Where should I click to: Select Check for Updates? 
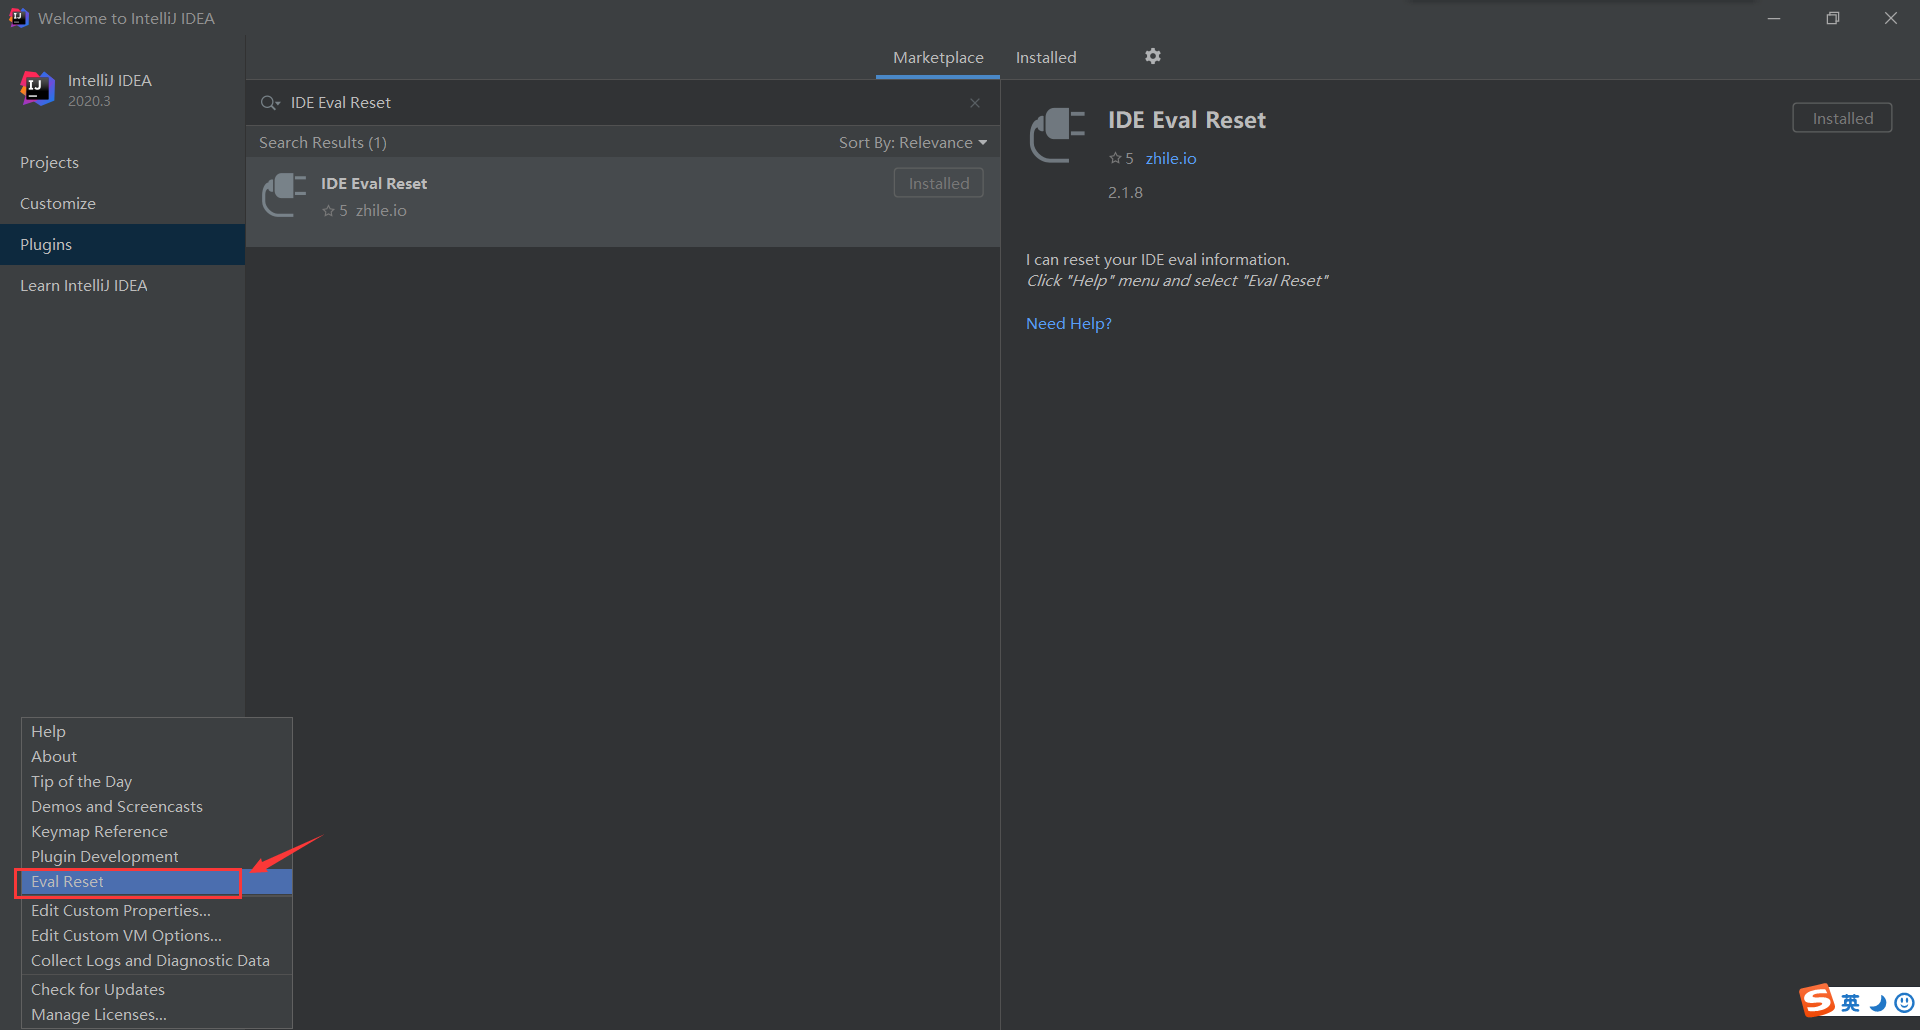click(x=157, y=990)
